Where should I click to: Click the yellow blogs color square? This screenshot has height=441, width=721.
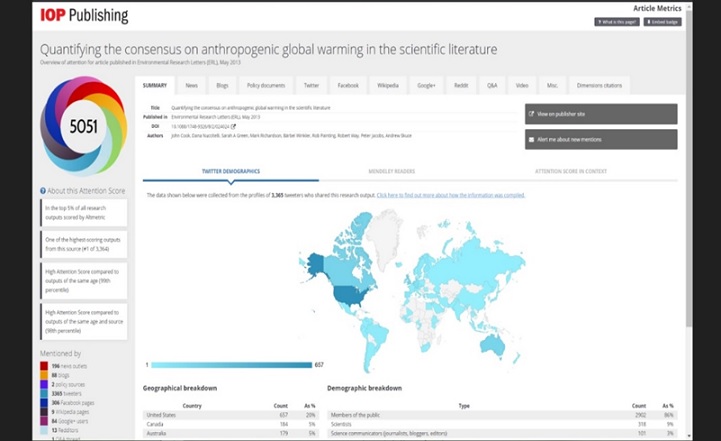[x=43, y=376]
